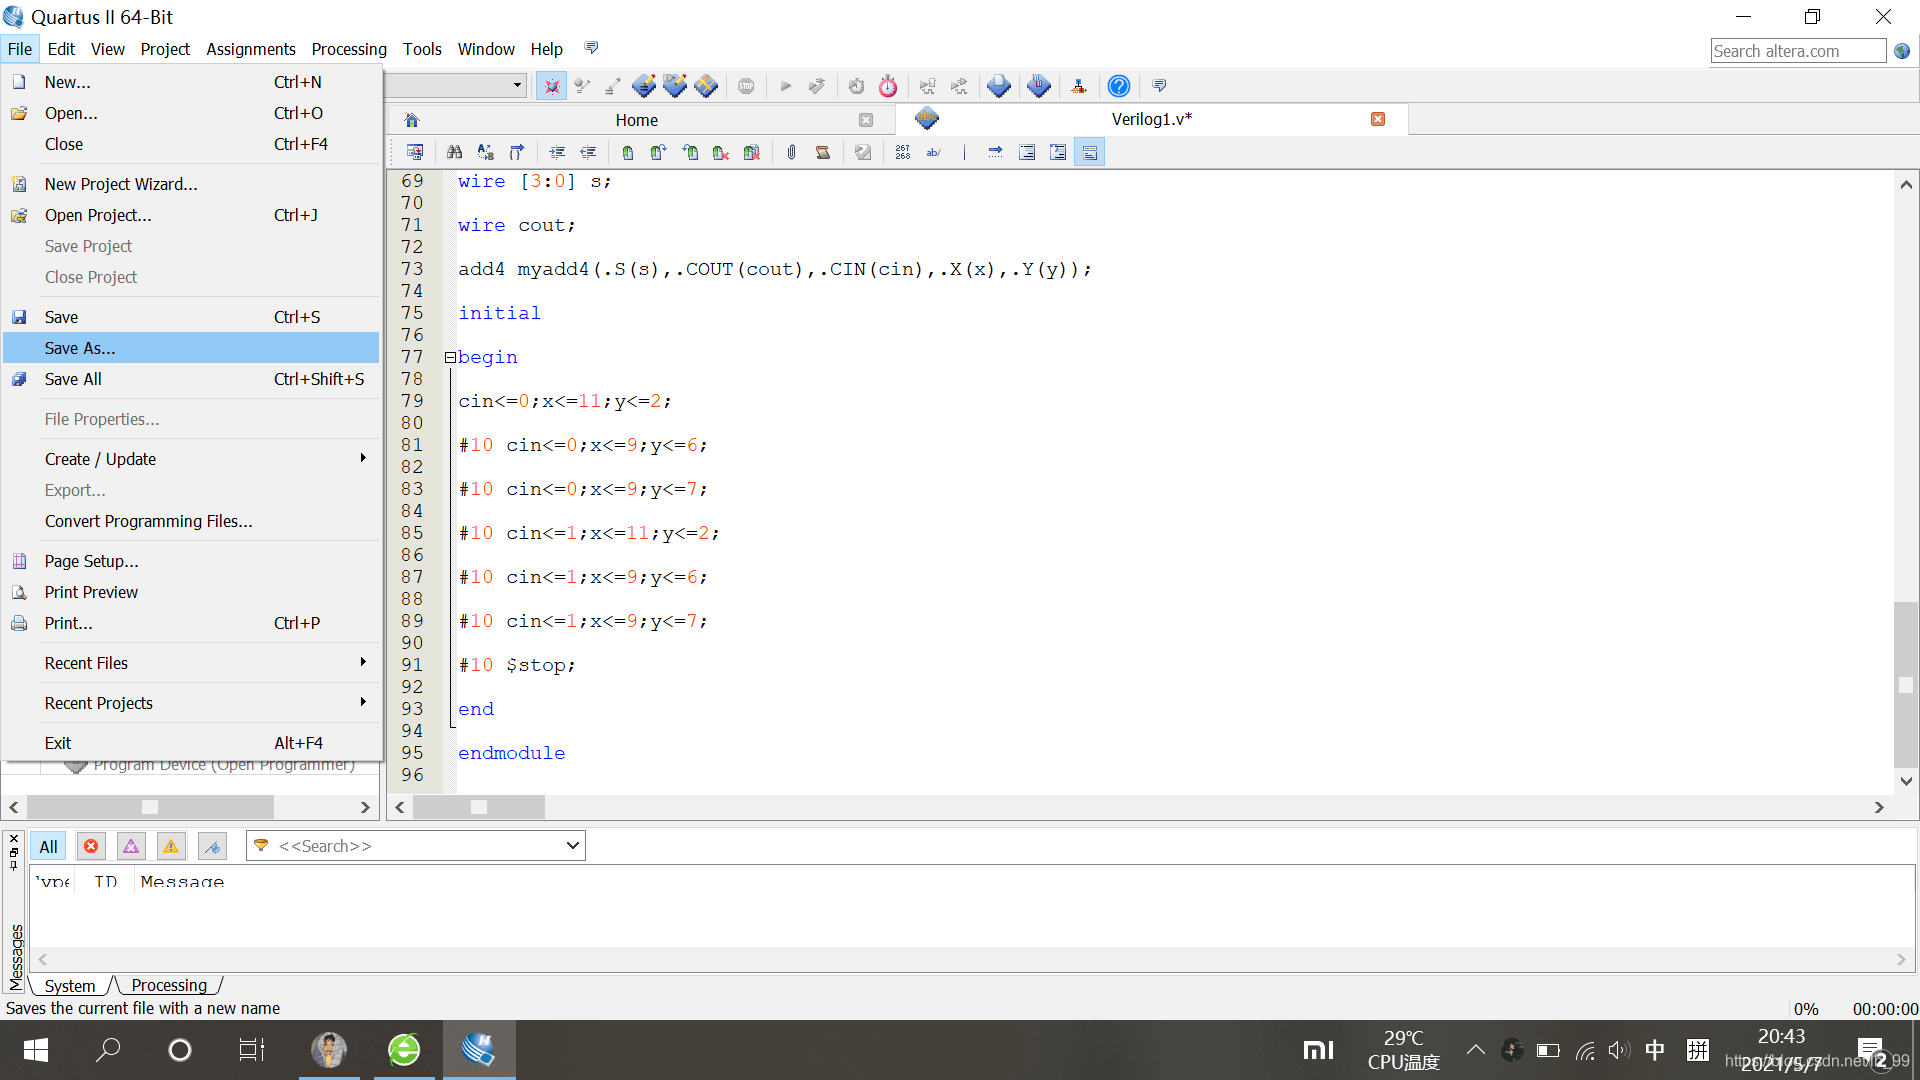Image resolution: width=1920 pixels, height=1080 pixels.
Task: Click the insert file paperclip icon
Action: tap(791, 152)
